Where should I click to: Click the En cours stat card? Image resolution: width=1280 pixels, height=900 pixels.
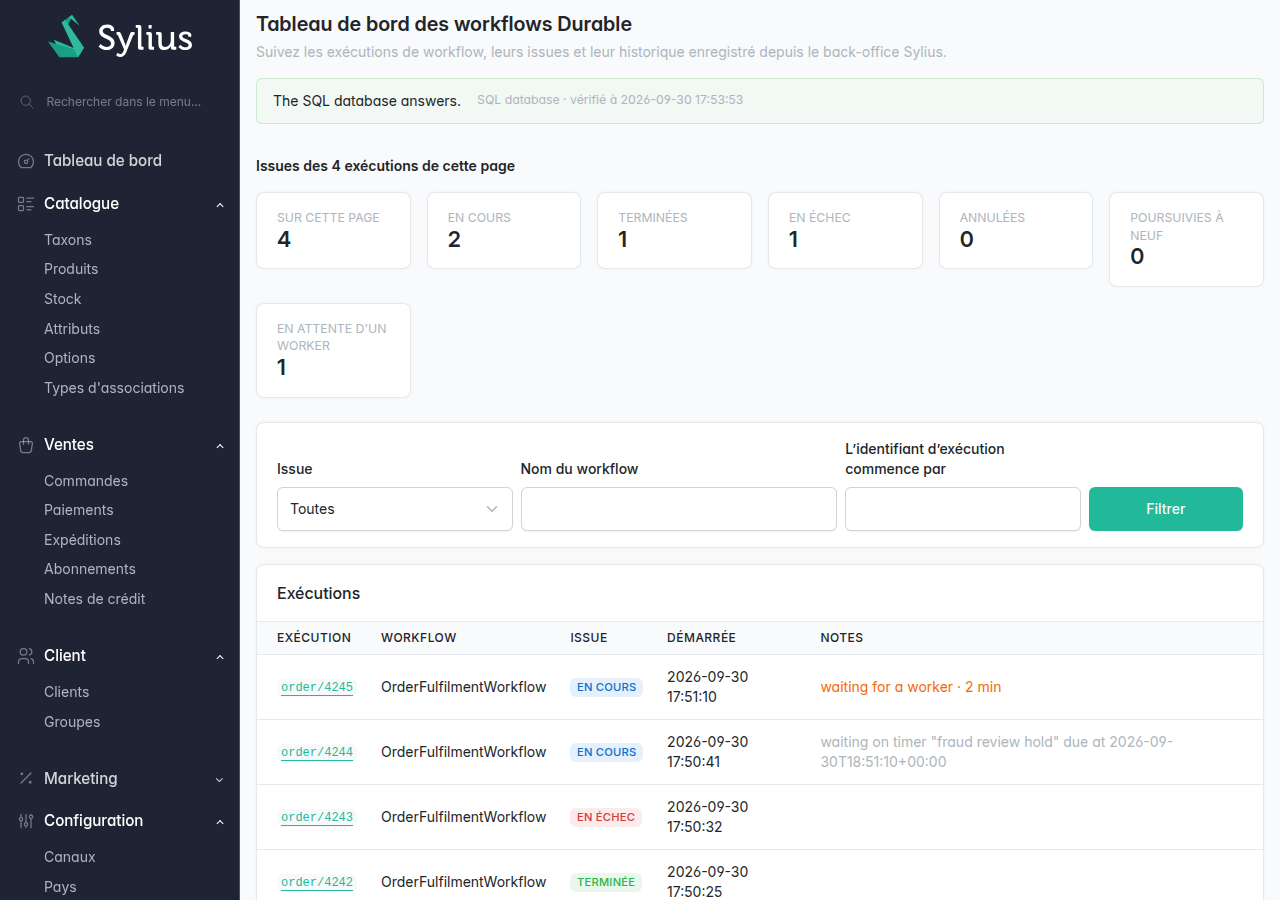coord(504,231)
